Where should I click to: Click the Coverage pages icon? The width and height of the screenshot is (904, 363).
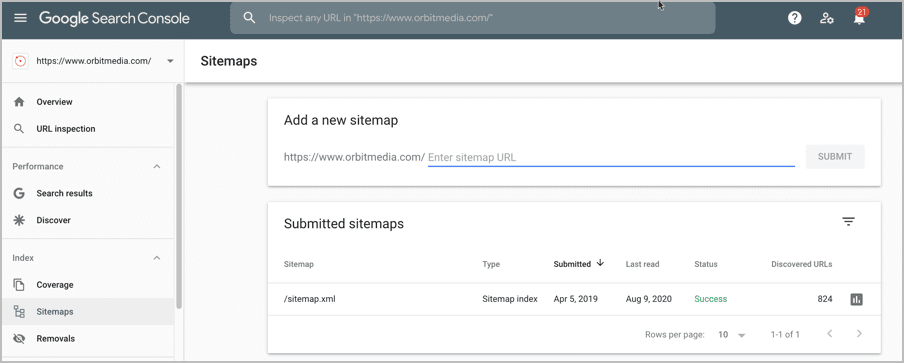[19, 285]
